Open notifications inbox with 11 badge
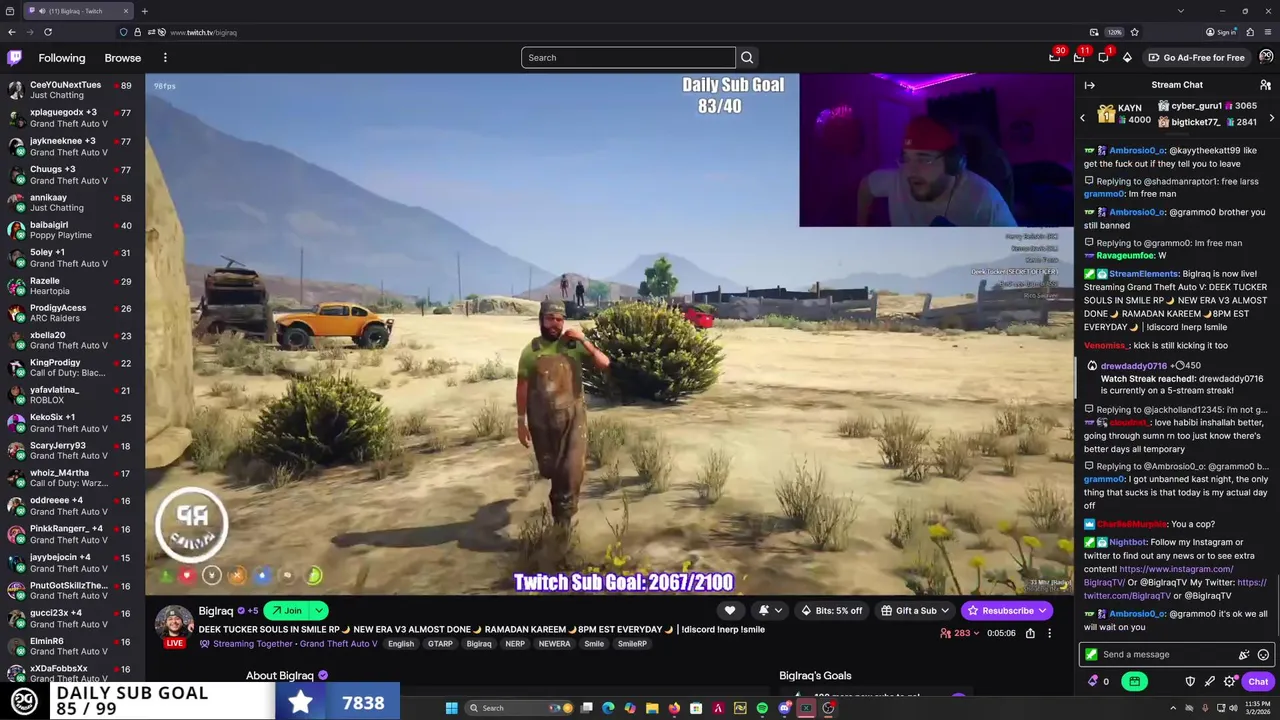This screenshot has height=720, width=1280. coord(1079,58)
